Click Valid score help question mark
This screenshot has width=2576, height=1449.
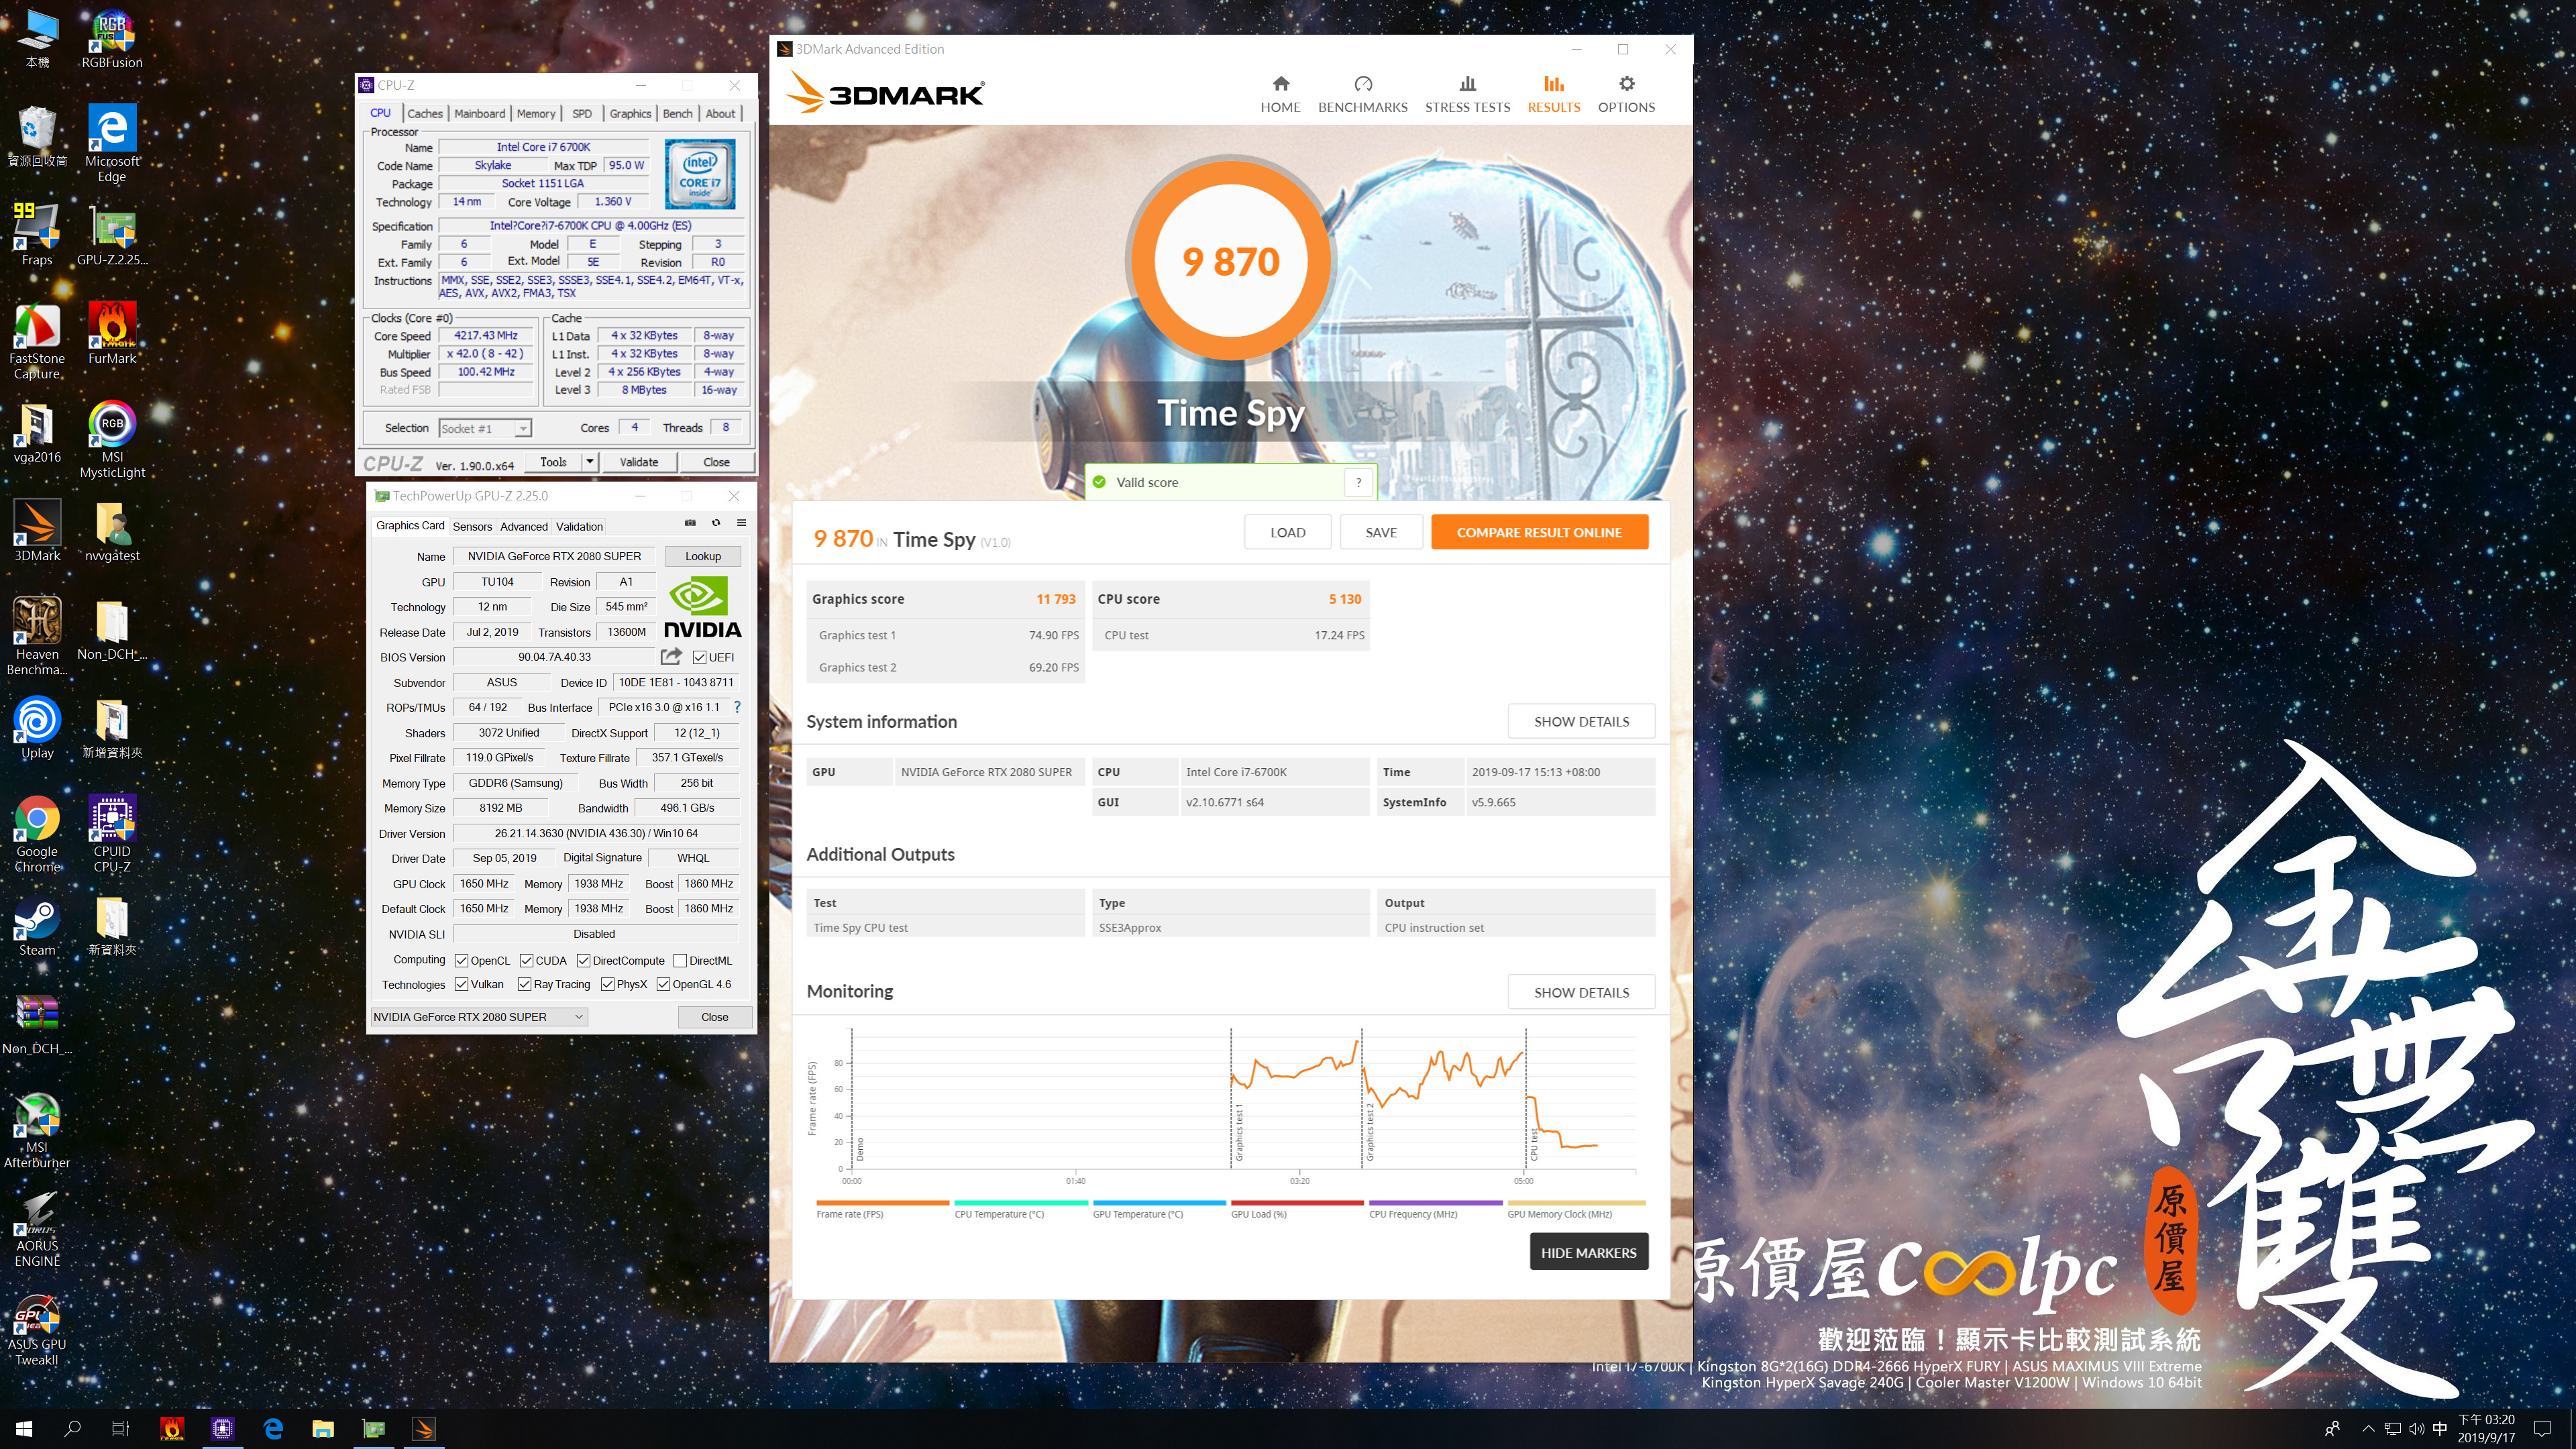tap(1358, 482)
